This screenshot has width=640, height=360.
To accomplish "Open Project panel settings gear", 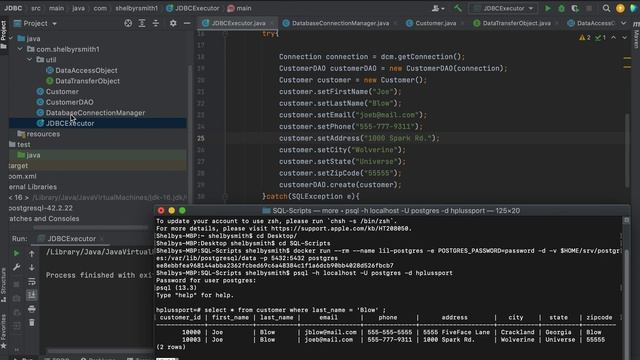I will click(173, 23).
